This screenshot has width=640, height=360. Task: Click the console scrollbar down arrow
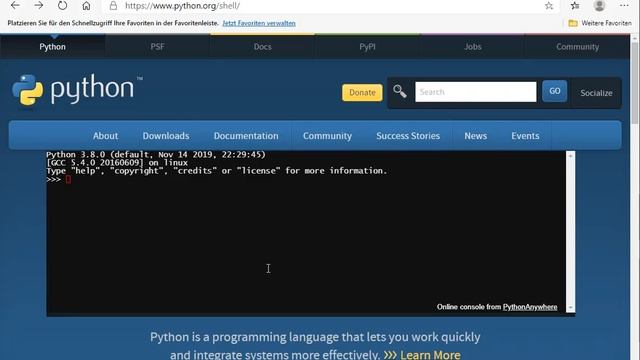tap(571, 308)
